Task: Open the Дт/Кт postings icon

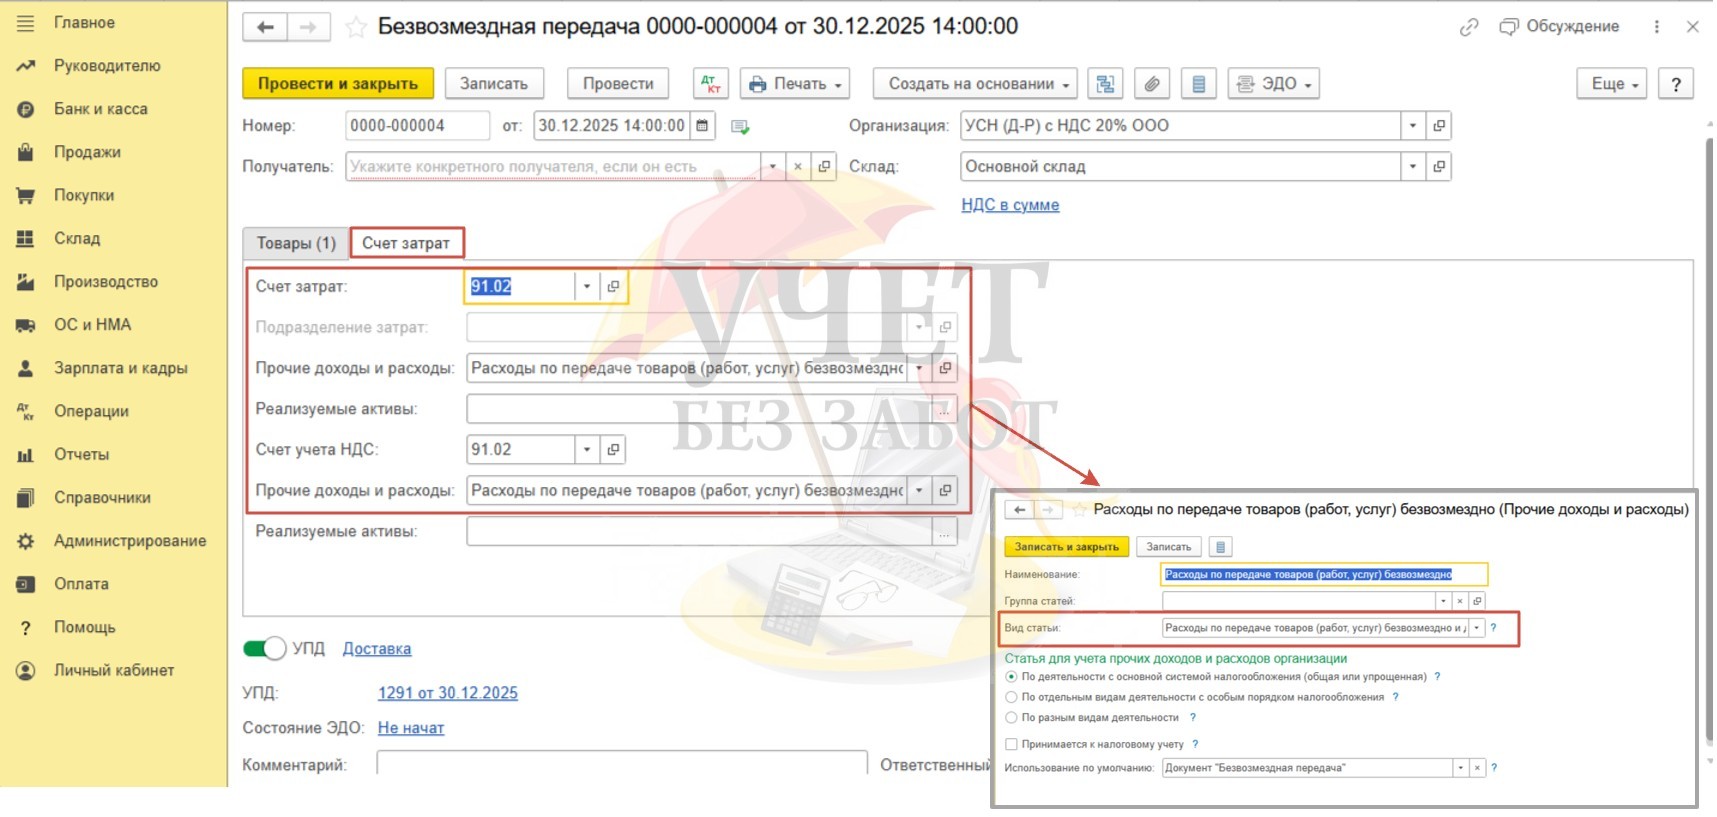Action: click(710, 84)
